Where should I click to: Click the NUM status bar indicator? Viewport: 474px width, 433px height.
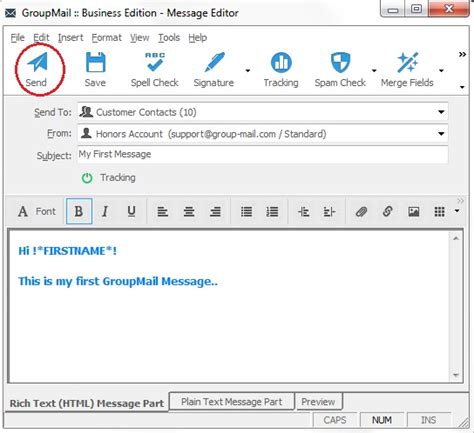click(x=382, y=420)
